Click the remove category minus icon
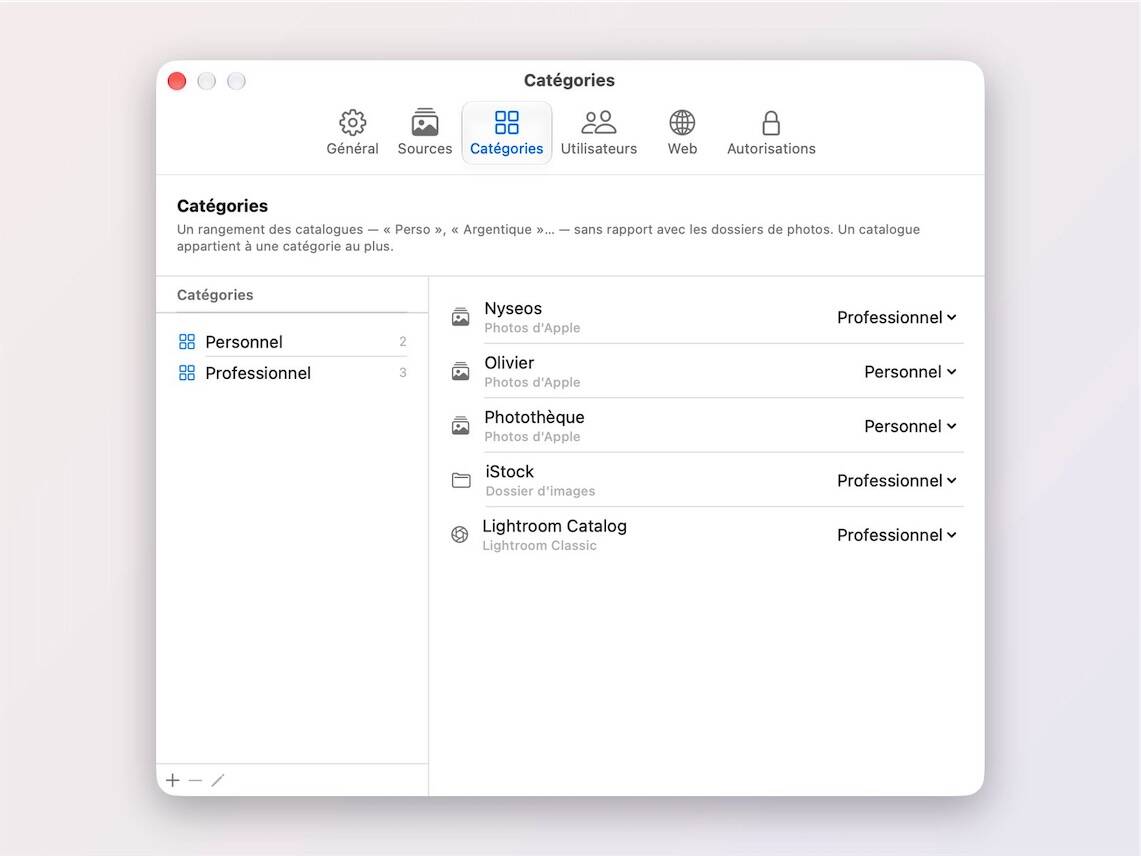This screenshot has width=1141, height=856. 195,780
